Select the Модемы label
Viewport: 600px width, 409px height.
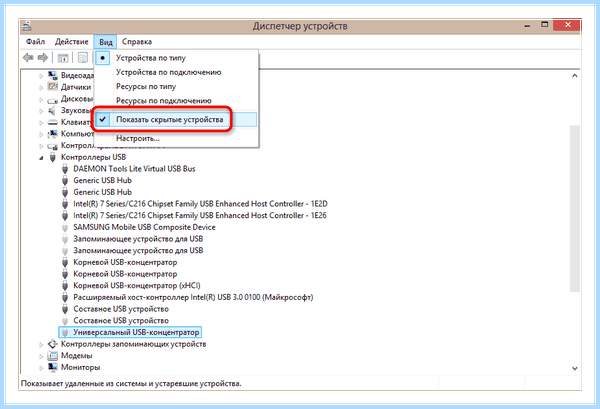coord(77,356)
